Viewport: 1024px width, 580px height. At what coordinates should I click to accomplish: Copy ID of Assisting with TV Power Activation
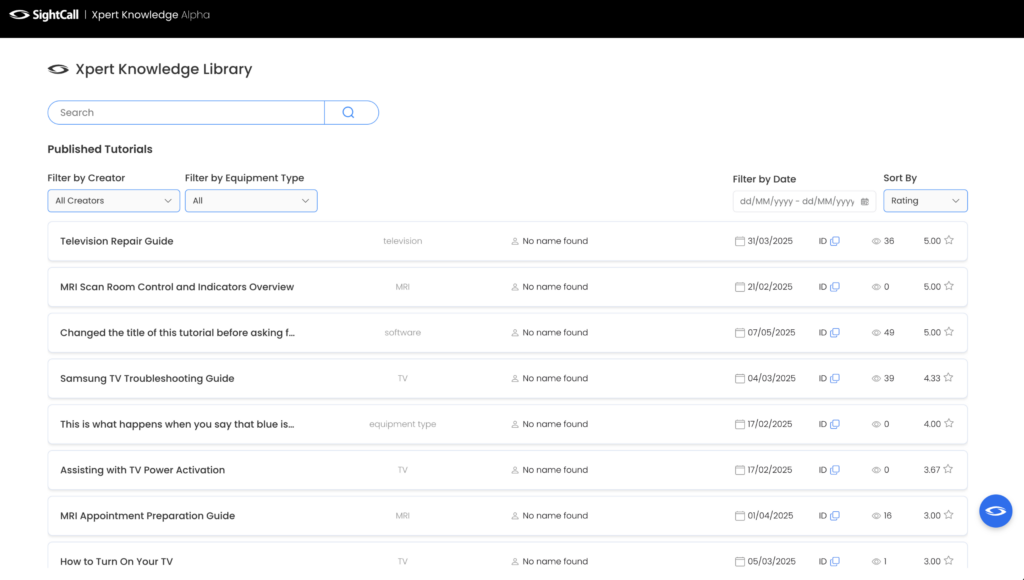[x=835, y=470]
